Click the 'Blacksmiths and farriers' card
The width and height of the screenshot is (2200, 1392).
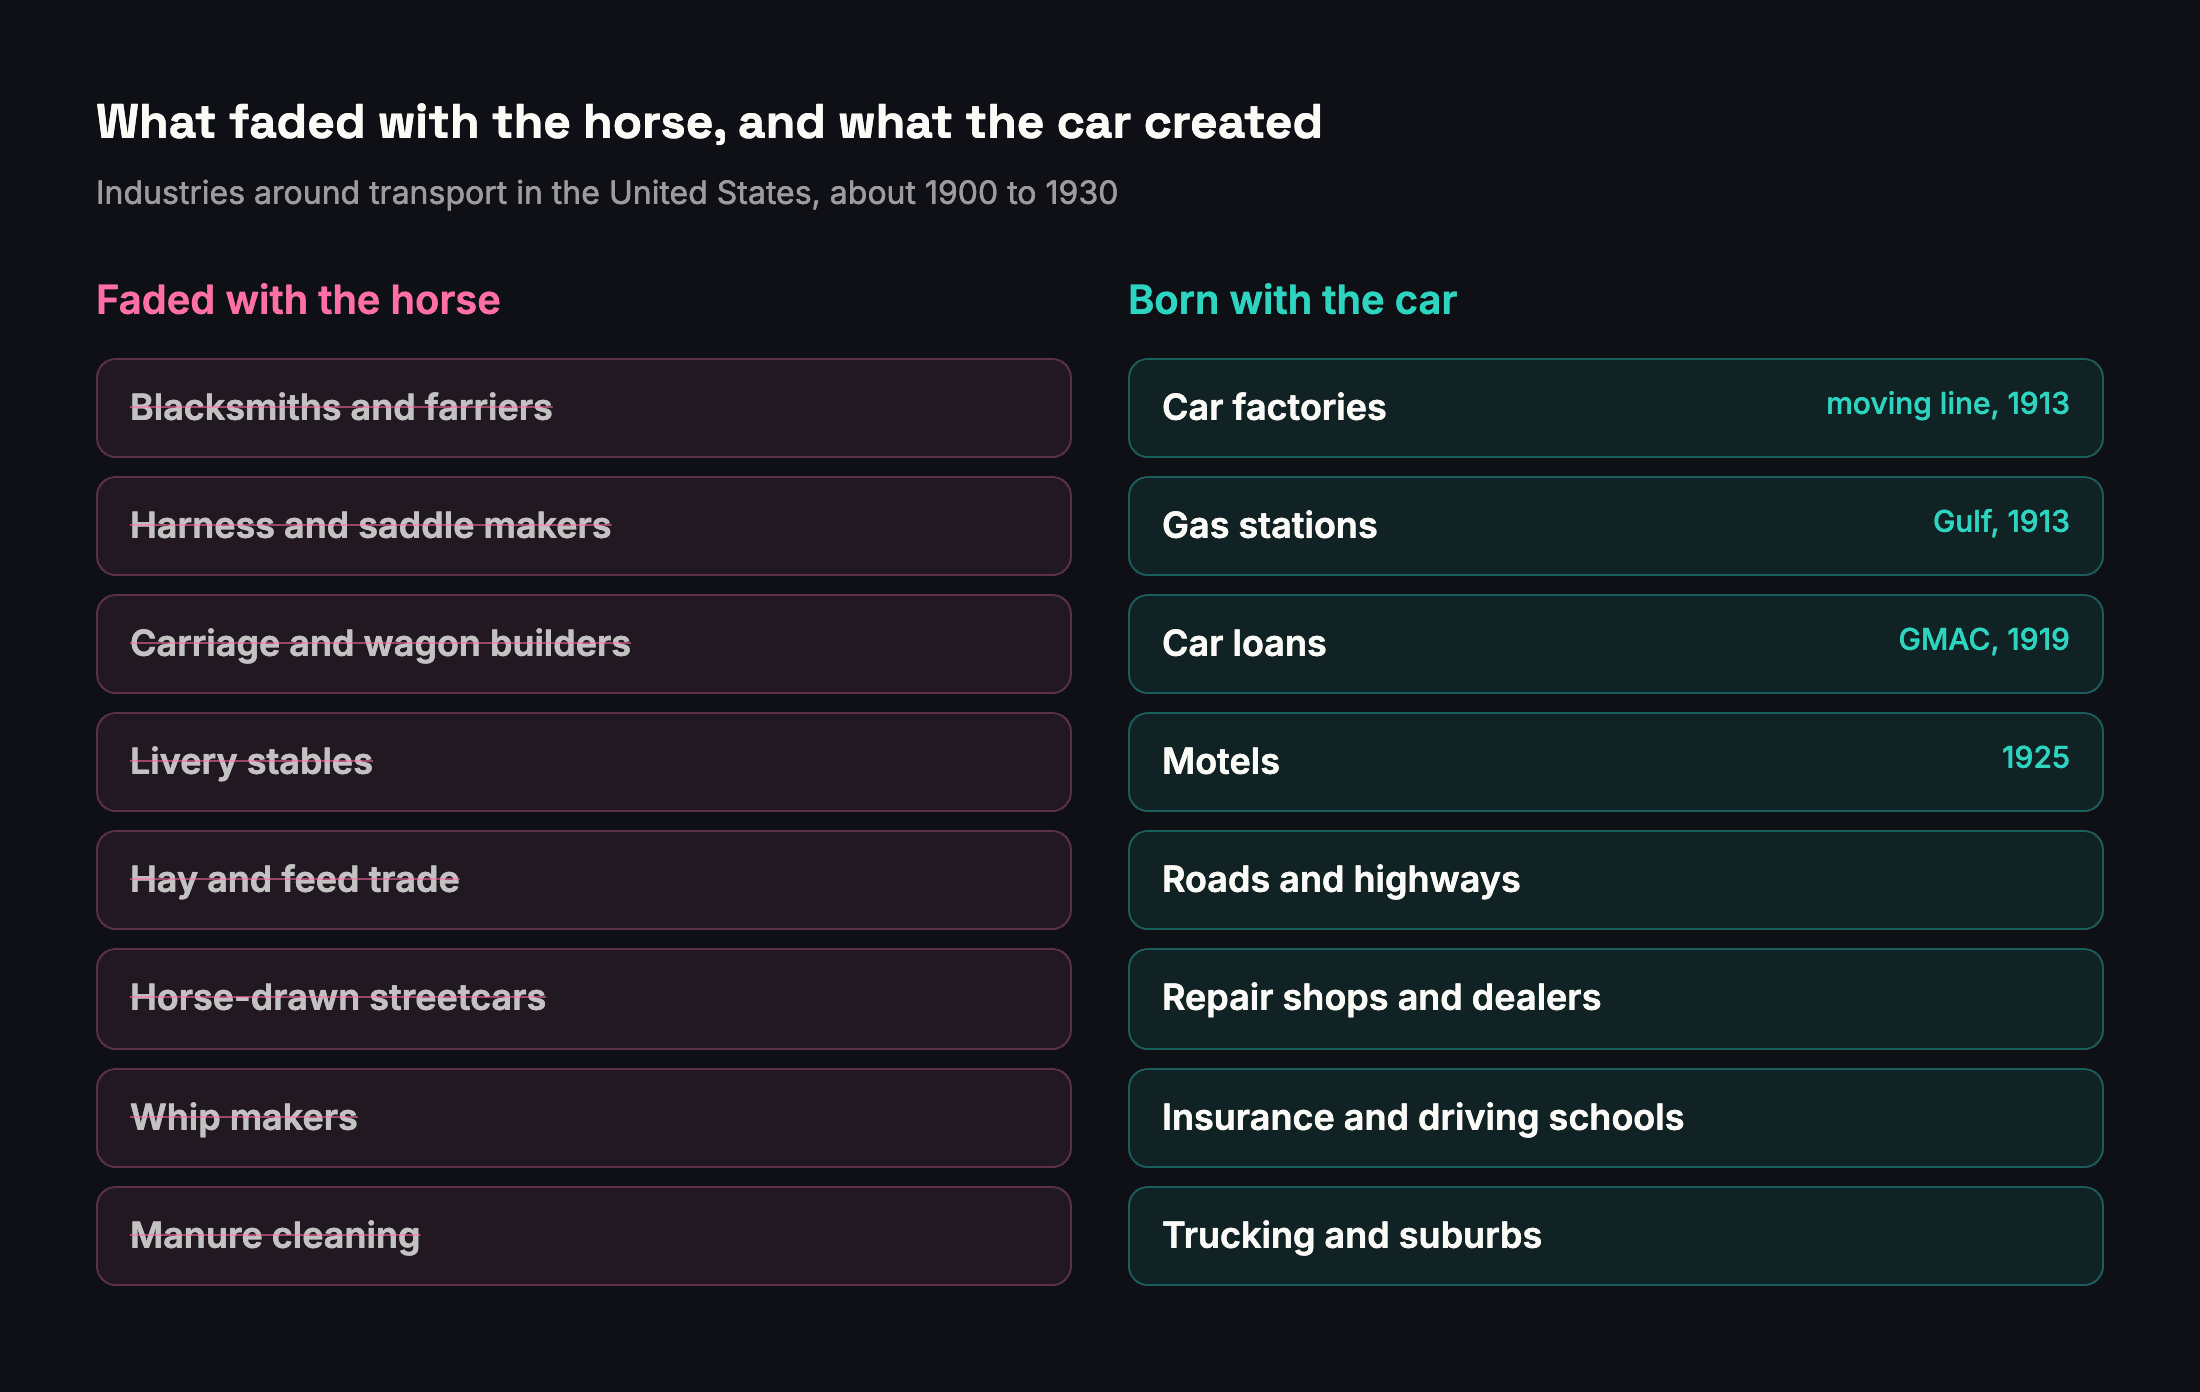[x=584, y=408]
